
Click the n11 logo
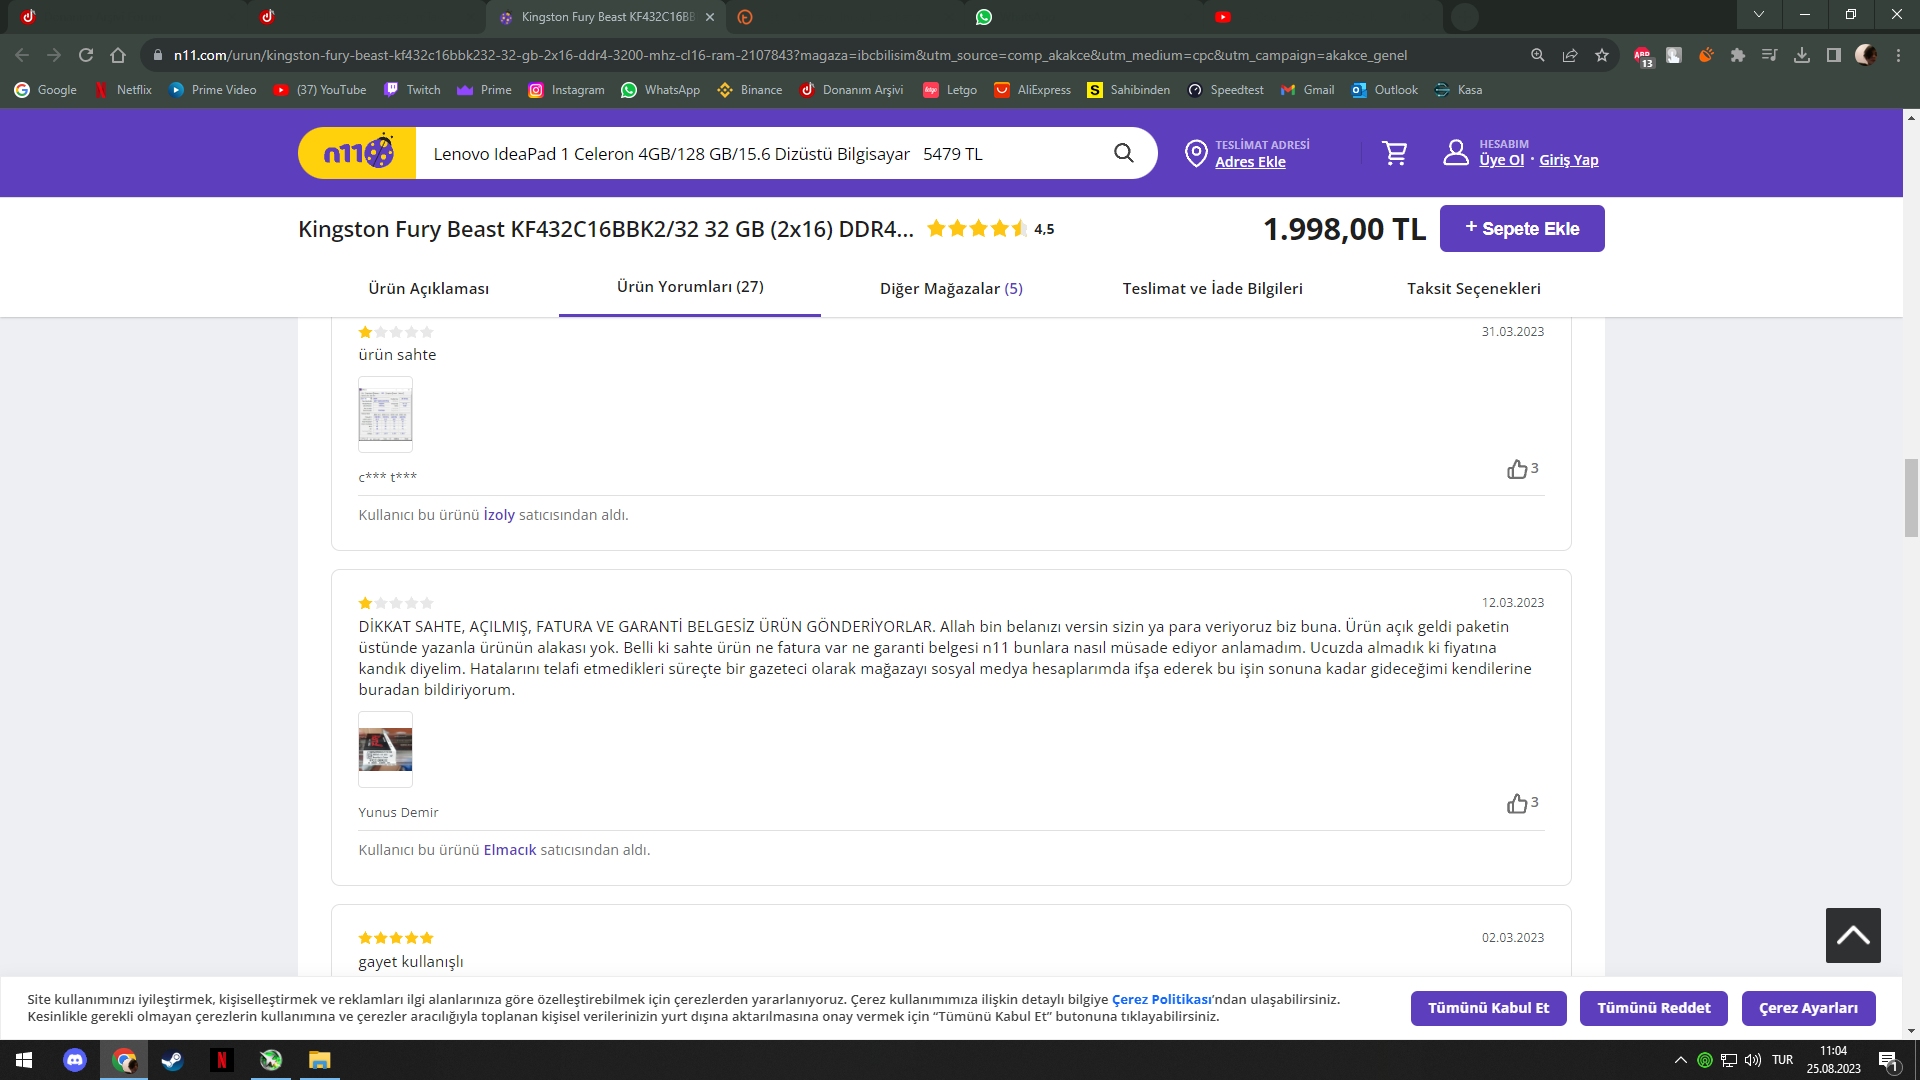coord(355,152)
